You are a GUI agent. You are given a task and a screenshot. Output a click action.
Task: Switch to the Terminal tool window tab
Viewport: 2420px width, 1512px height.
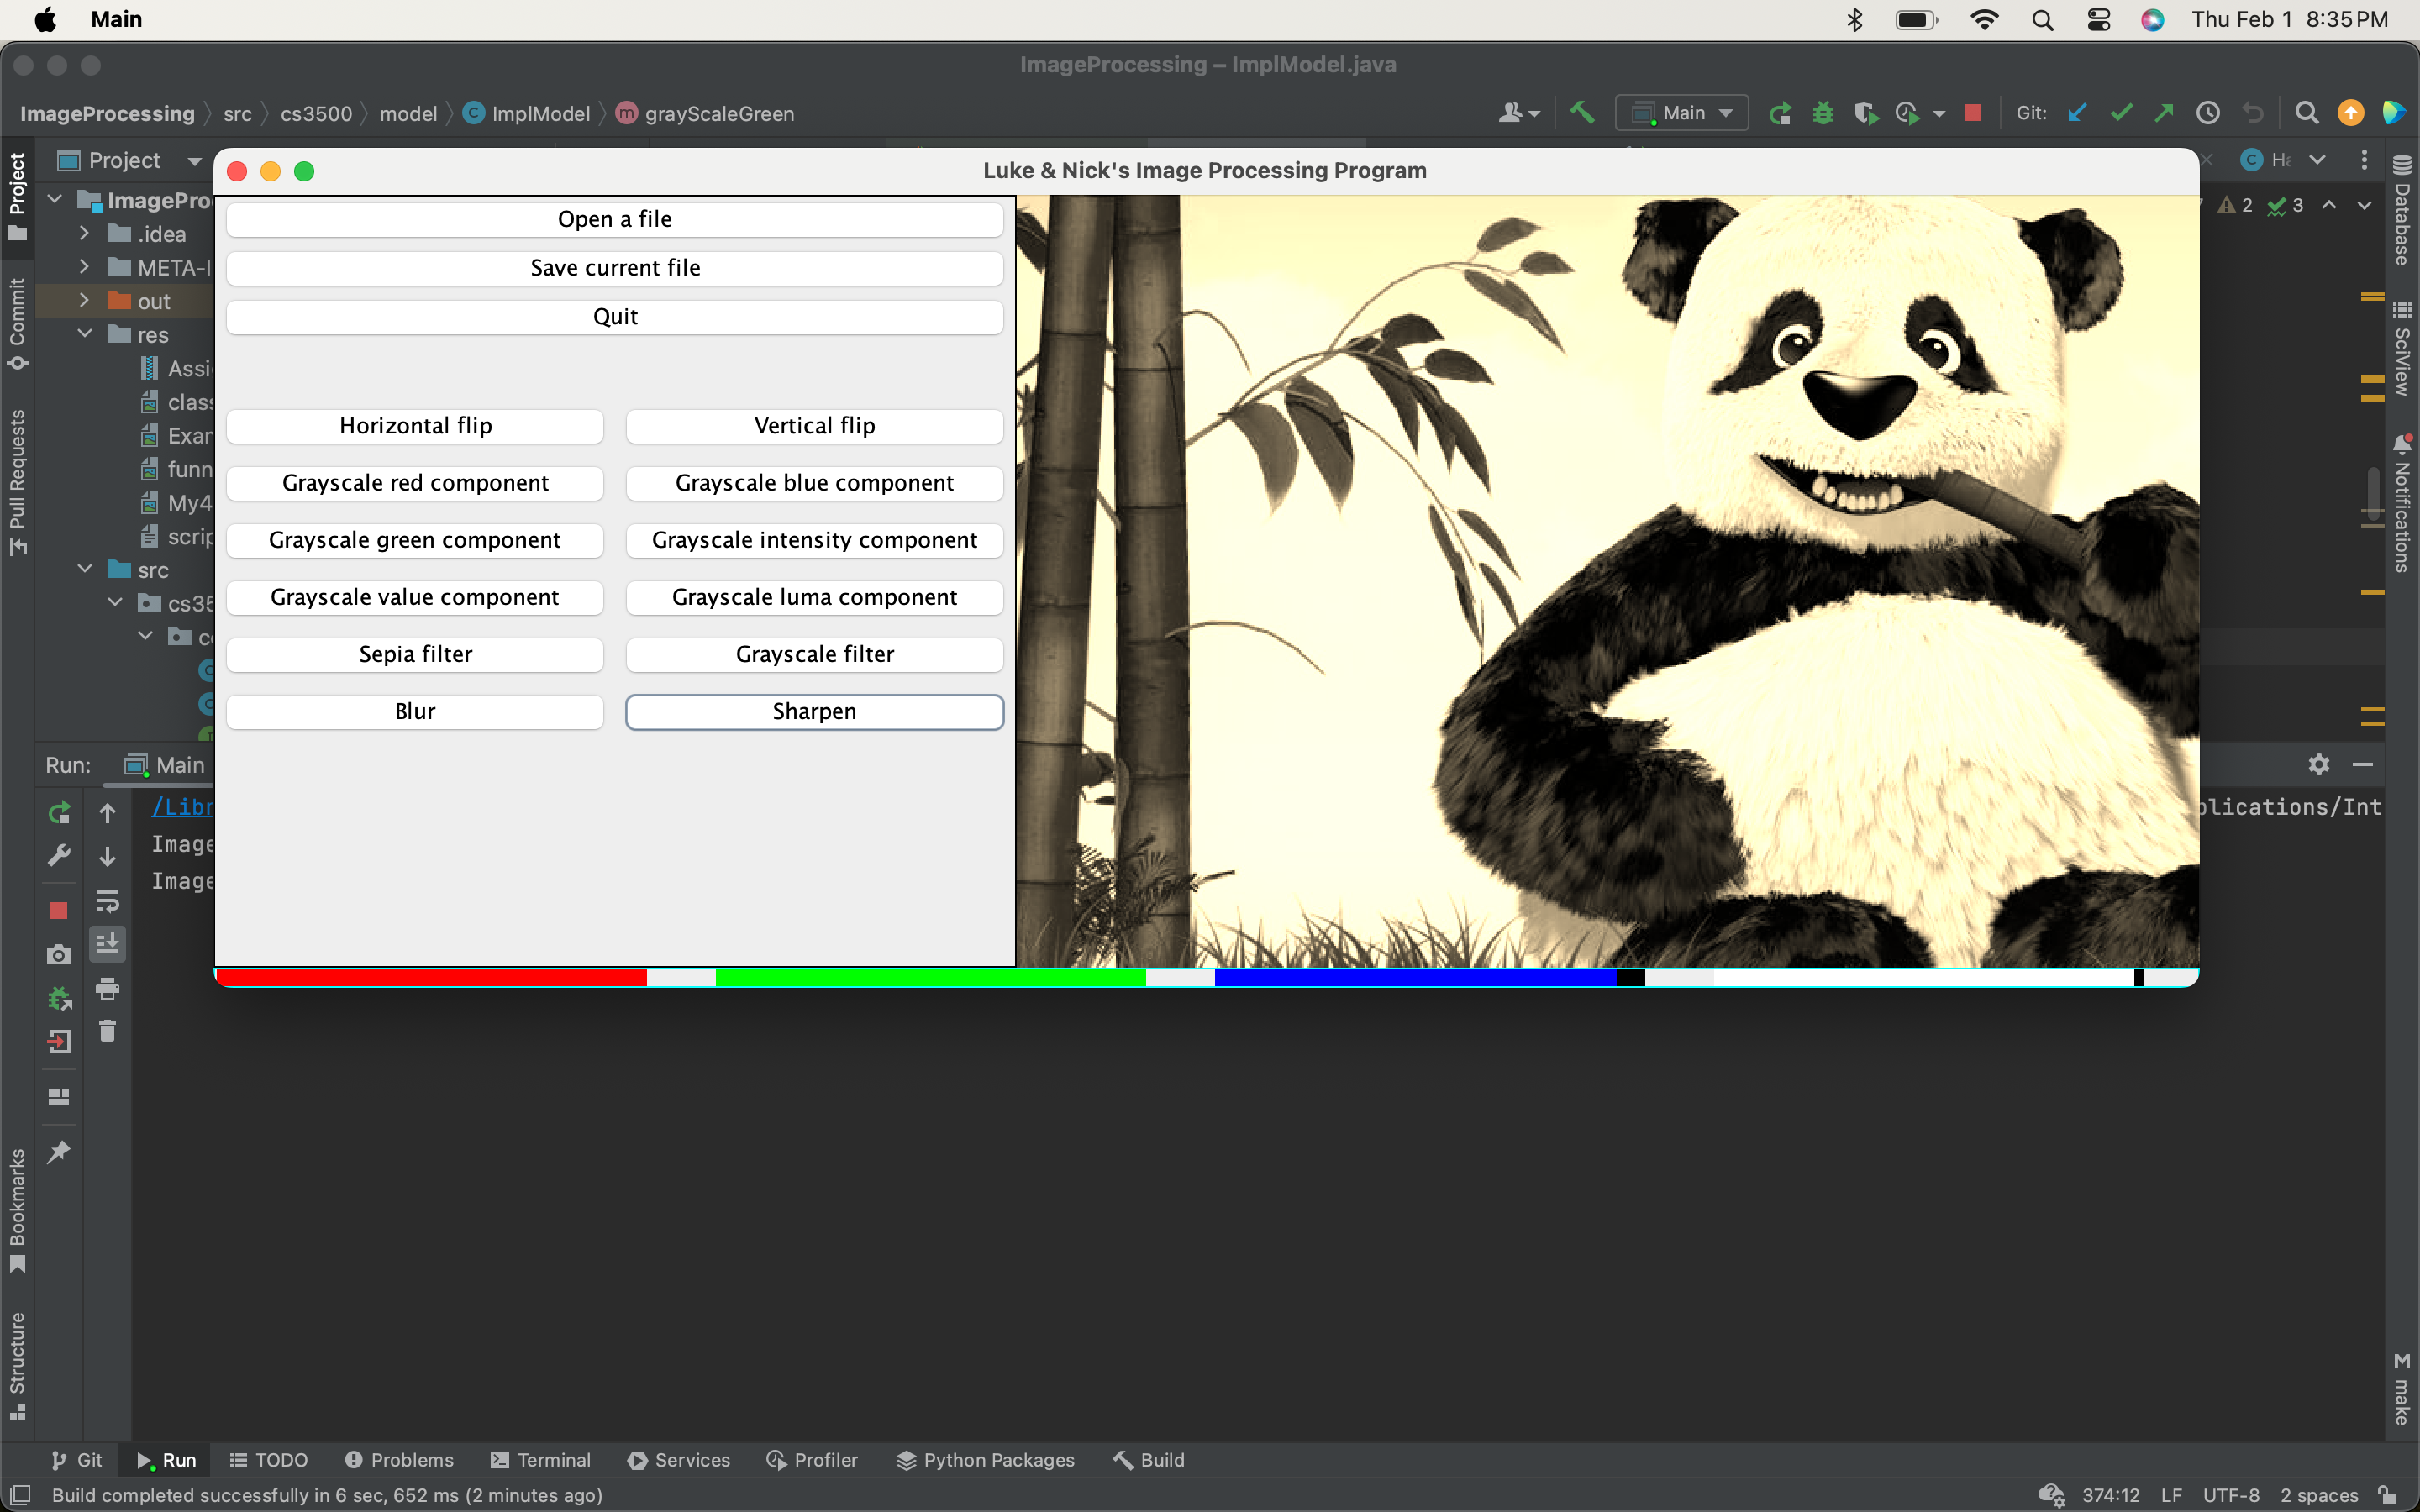540,1460
